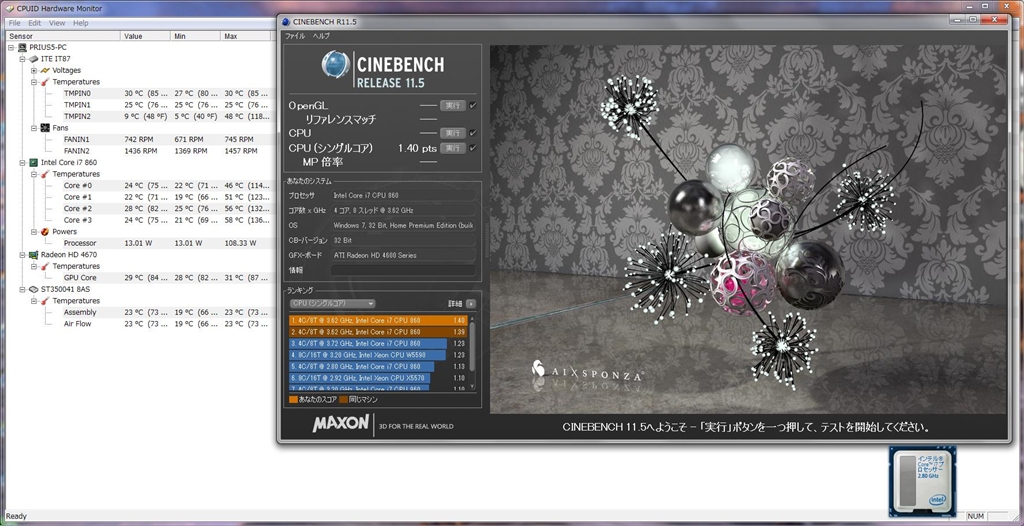The height and width of the screenshot is (526, 1024).
Task: Click the Fans node fan icon
Action: coord(44,128)
